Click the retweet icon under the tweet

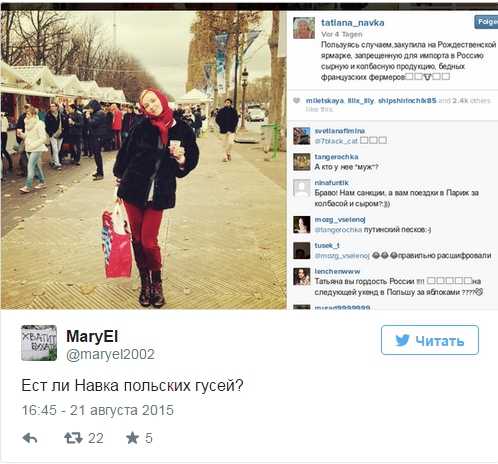[73, 438]
